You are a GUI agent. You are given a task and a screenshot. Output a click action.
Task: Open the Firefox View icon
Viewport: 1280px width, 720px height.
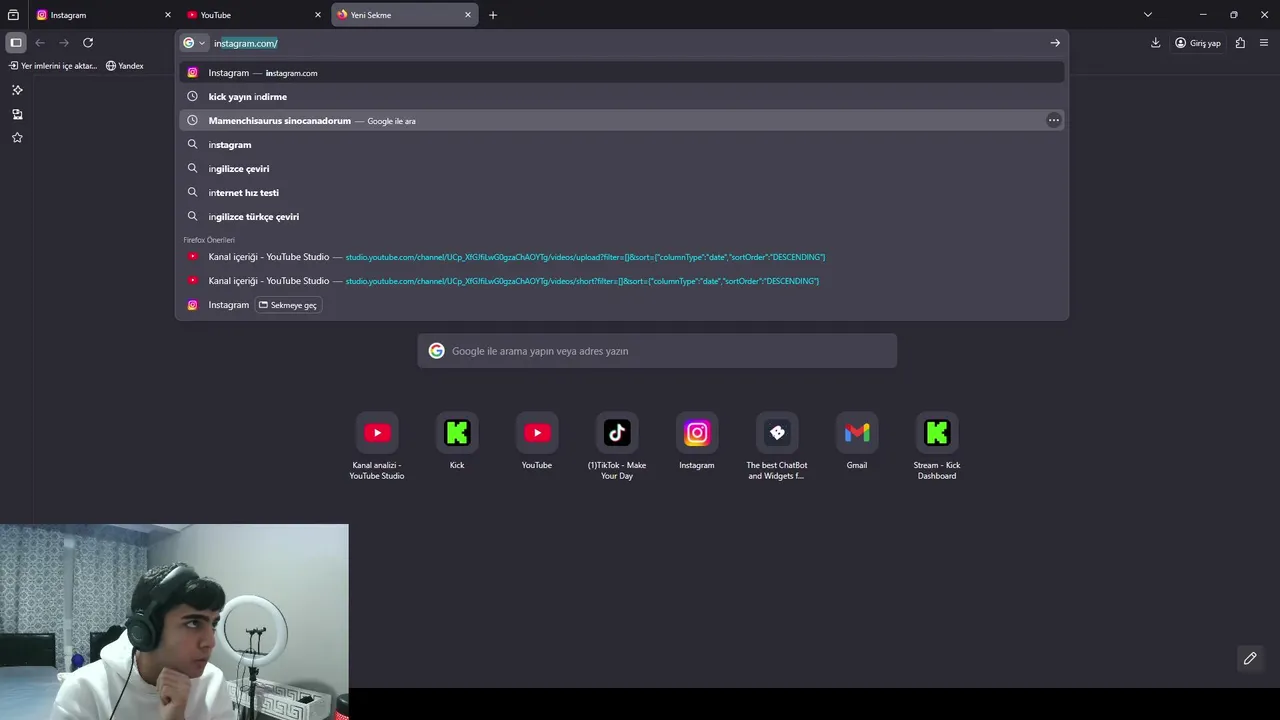[x=13, y=15]
